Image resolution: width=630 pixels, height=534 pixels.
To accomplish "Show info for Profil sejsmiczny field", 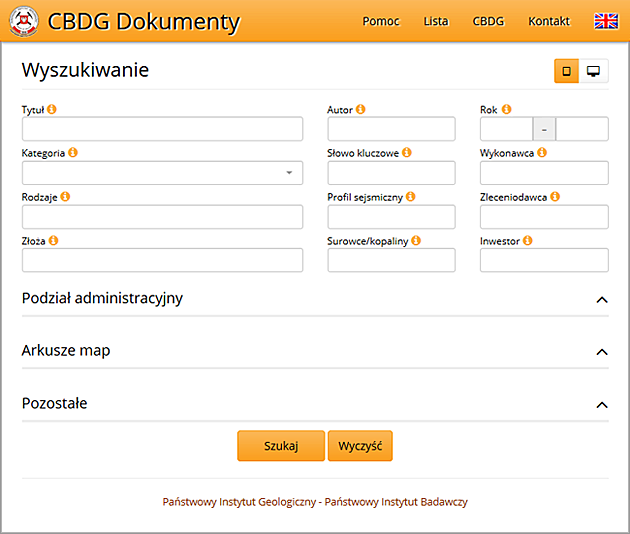I will pos(410,196).
